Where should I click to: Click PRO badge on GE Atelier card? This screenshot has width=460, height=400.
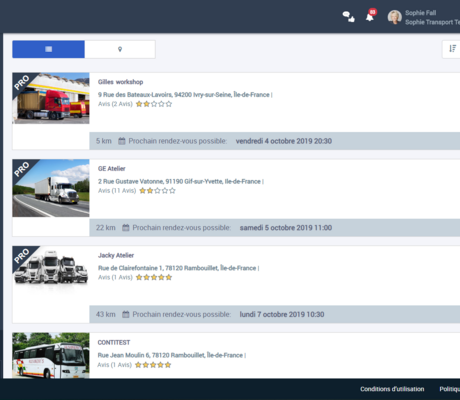22,169
